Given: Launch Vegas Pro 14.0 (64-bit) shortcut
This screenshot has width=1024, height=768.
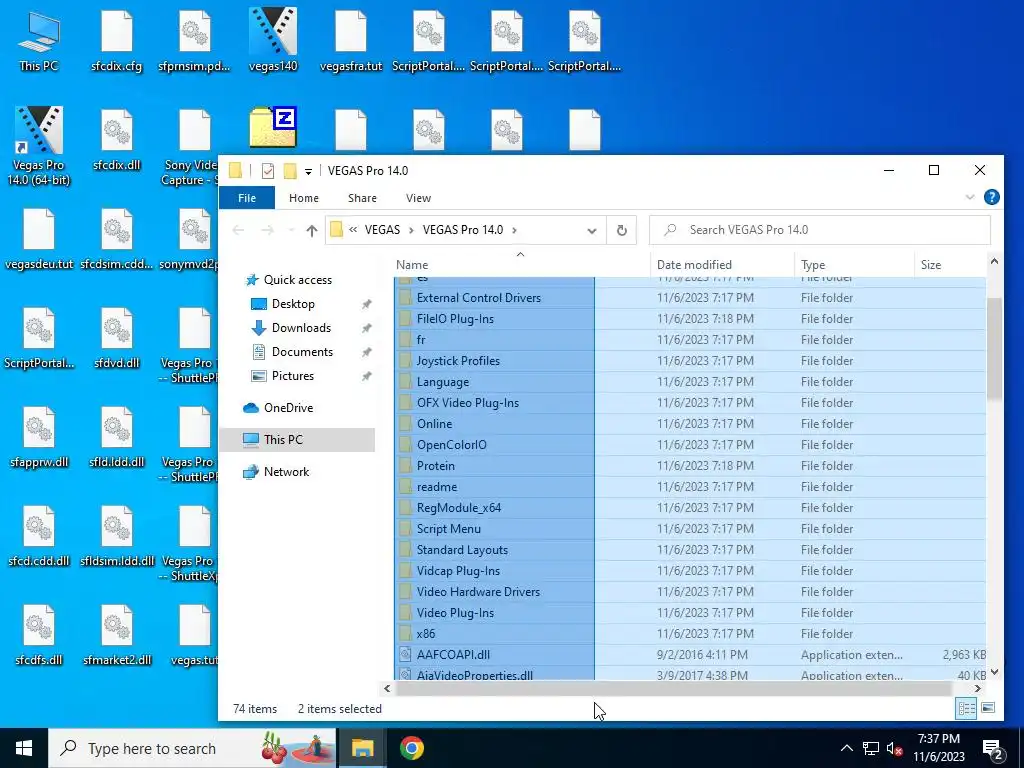Looking at the screenshot, I should pos(39,146).
